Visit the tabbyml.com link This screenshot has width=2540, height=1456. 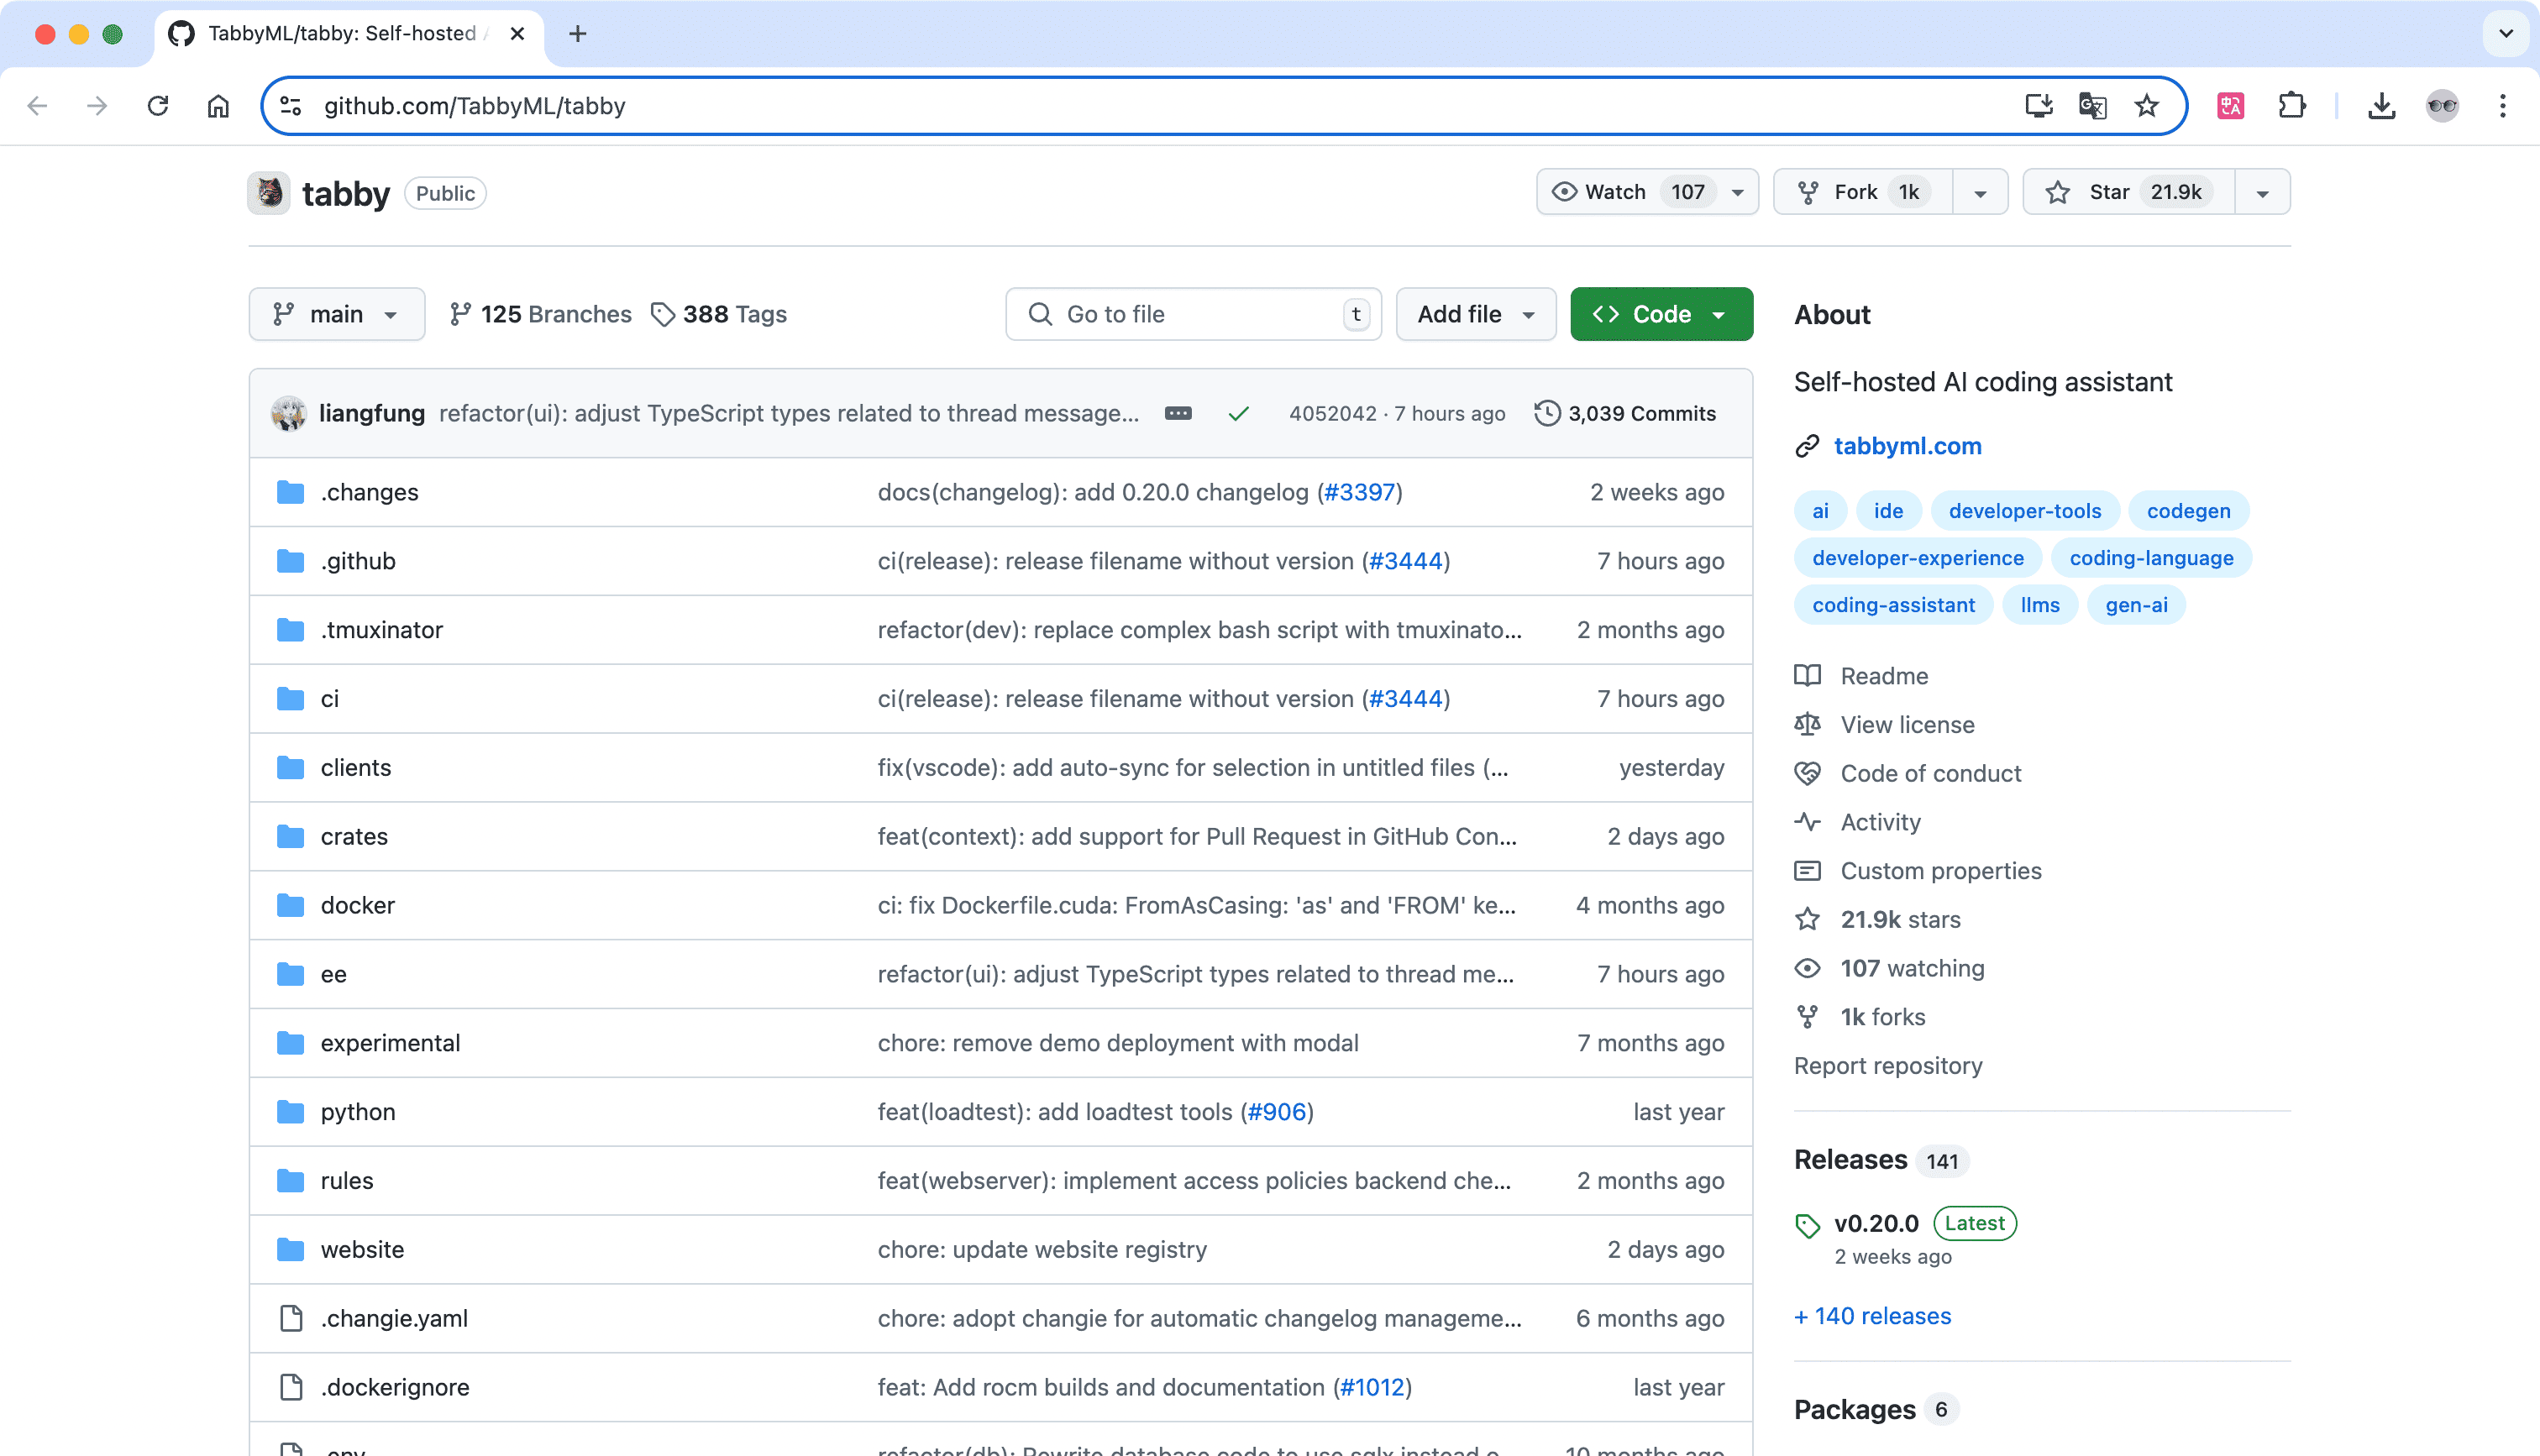tap(1907, 446)
